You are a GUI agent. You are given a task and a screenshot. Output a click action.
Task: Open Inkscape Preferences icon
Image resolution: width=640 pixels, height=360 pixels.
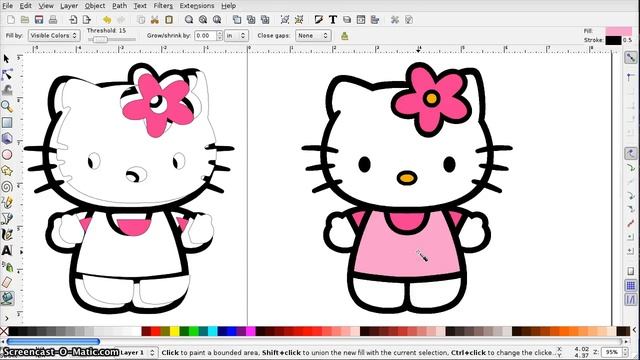pos(395,20)
